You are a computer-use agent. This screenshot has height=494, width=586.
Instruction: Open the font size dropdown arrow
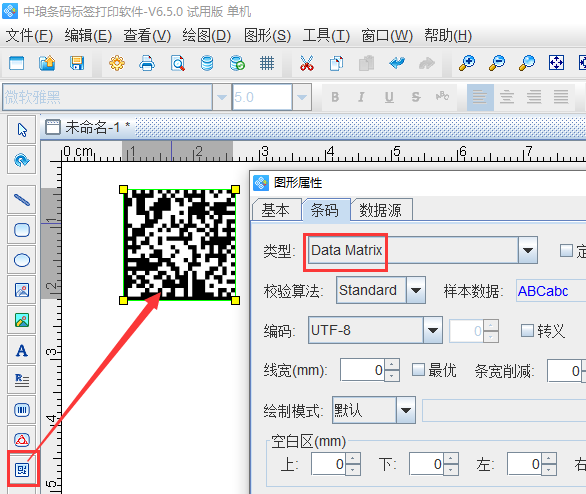click(x=302, y=97)
